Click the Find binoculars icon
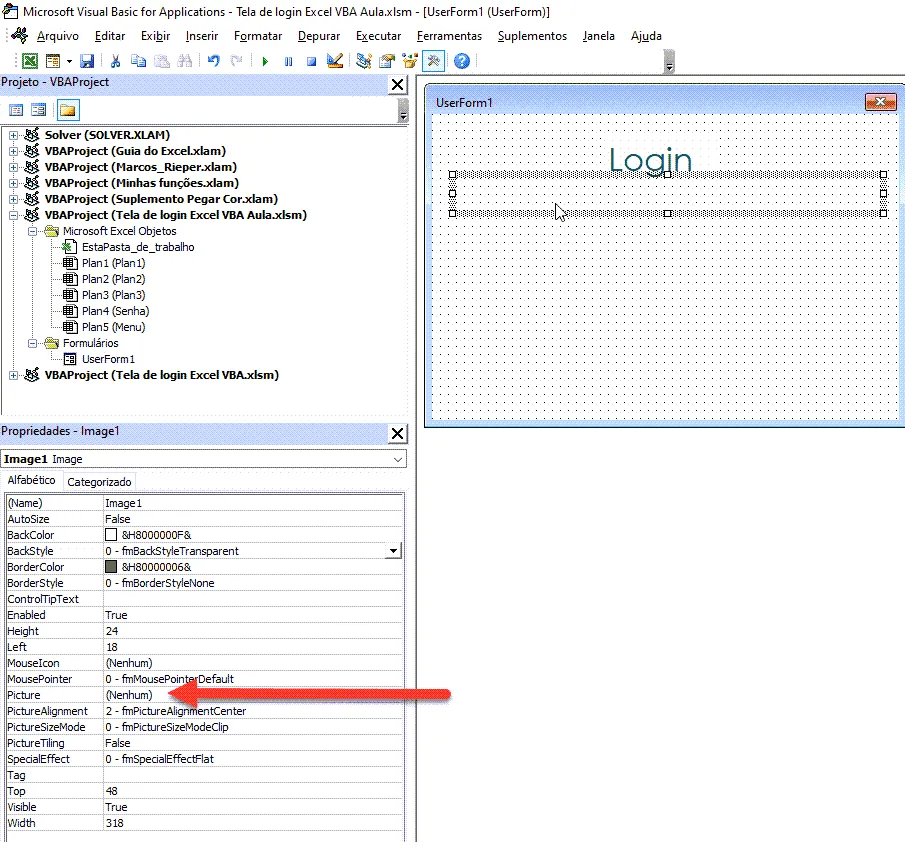 click(x=185, y=61)
